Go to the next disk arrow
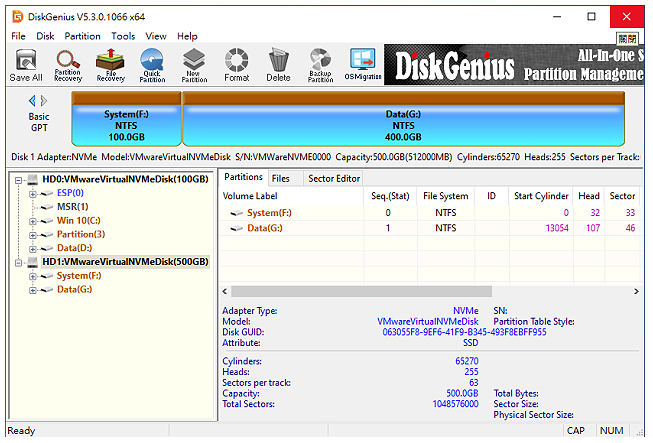The image size is (653, 443). (44, 101)
